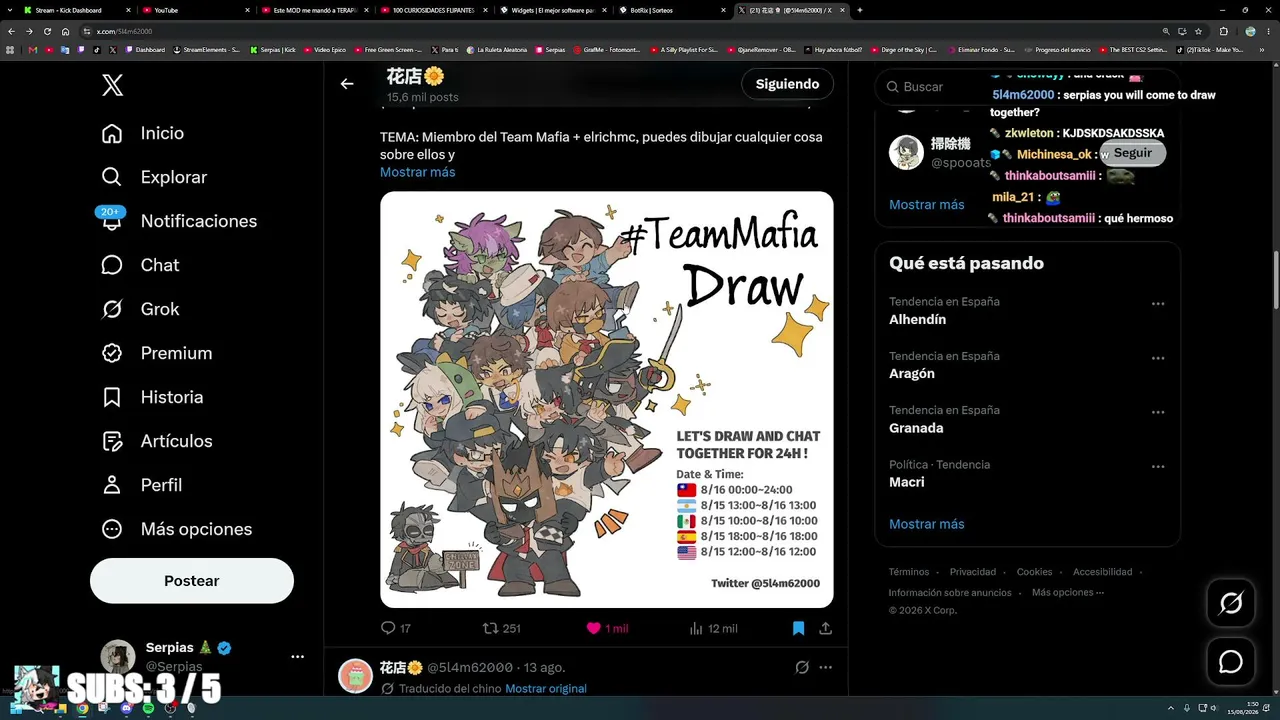Open the browser extensions puzzle icon
Viewport: 1280px width, 720px height.
tap(1223, 31)
